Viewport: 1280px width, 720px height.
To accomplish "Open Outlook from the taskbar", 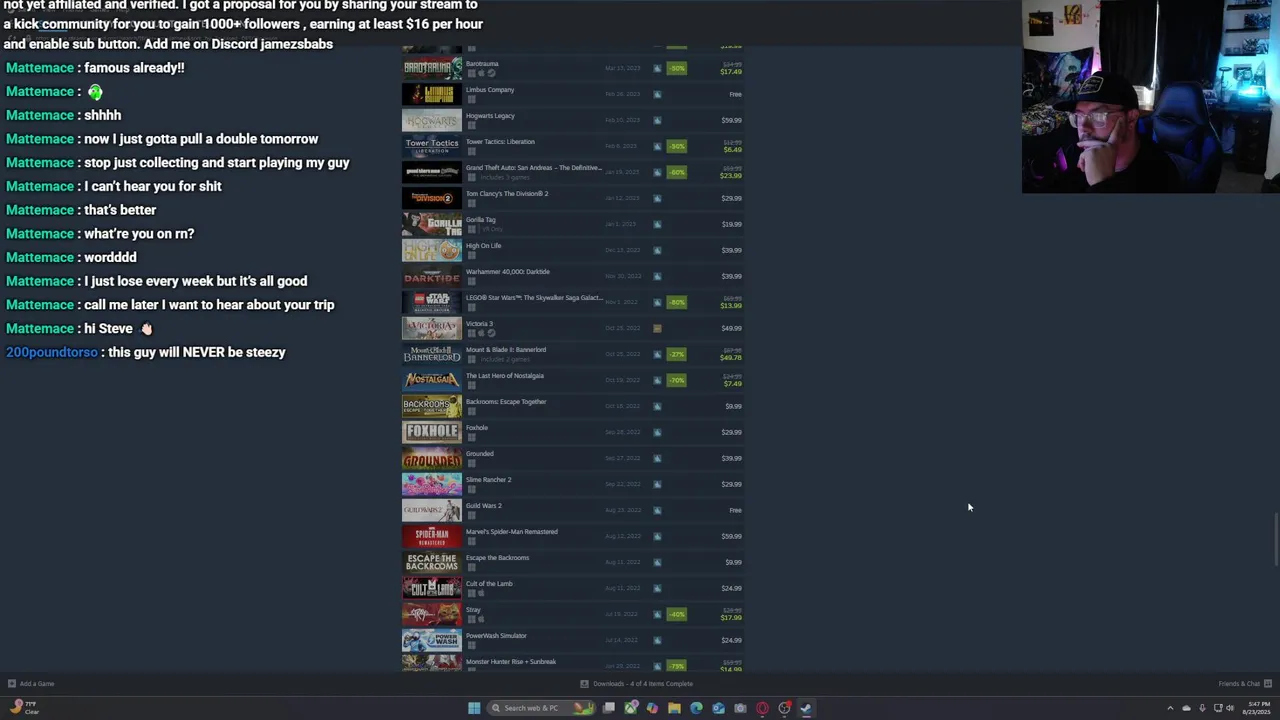I will pyautogui.click(x=718, y=708).
